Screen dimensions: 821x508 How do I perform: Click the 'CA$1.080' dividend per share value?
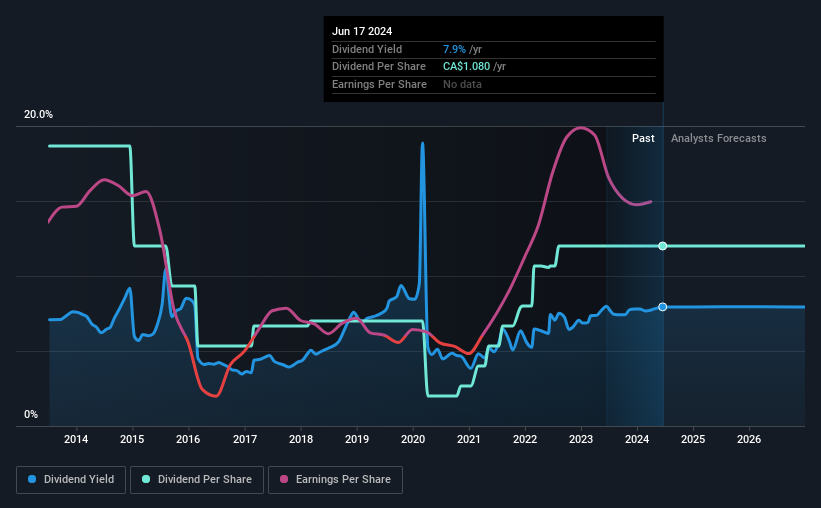[x=467, y=67]
